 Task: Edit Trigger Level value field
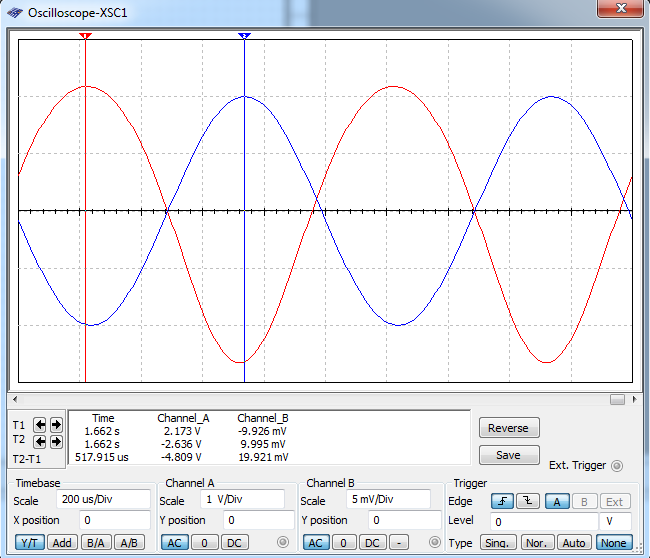pyautogui.click(x=544, y=522)
